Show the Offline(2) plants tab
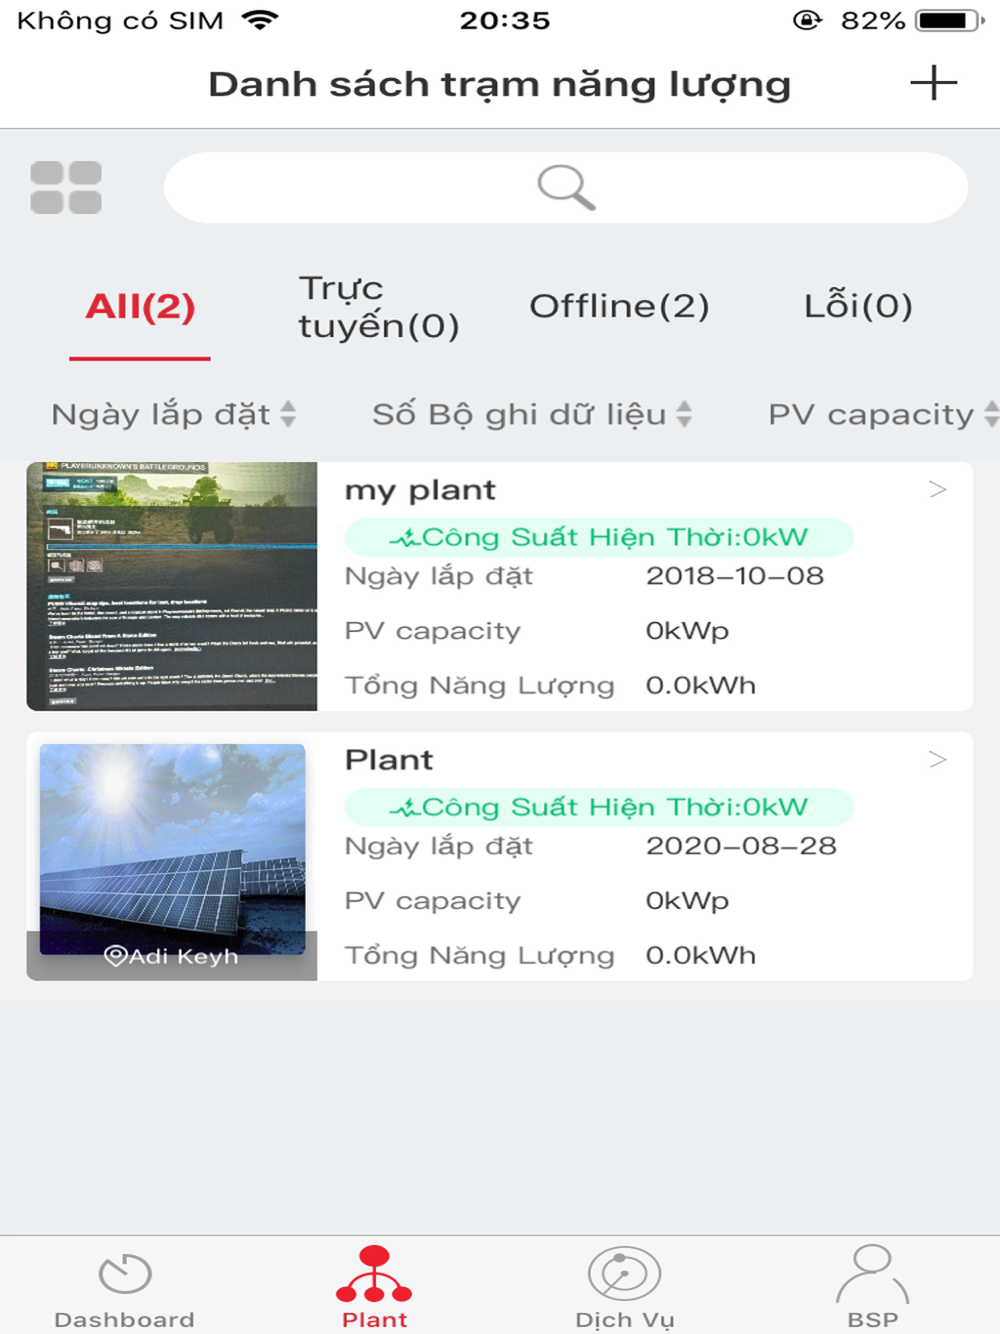 point(619,306)
